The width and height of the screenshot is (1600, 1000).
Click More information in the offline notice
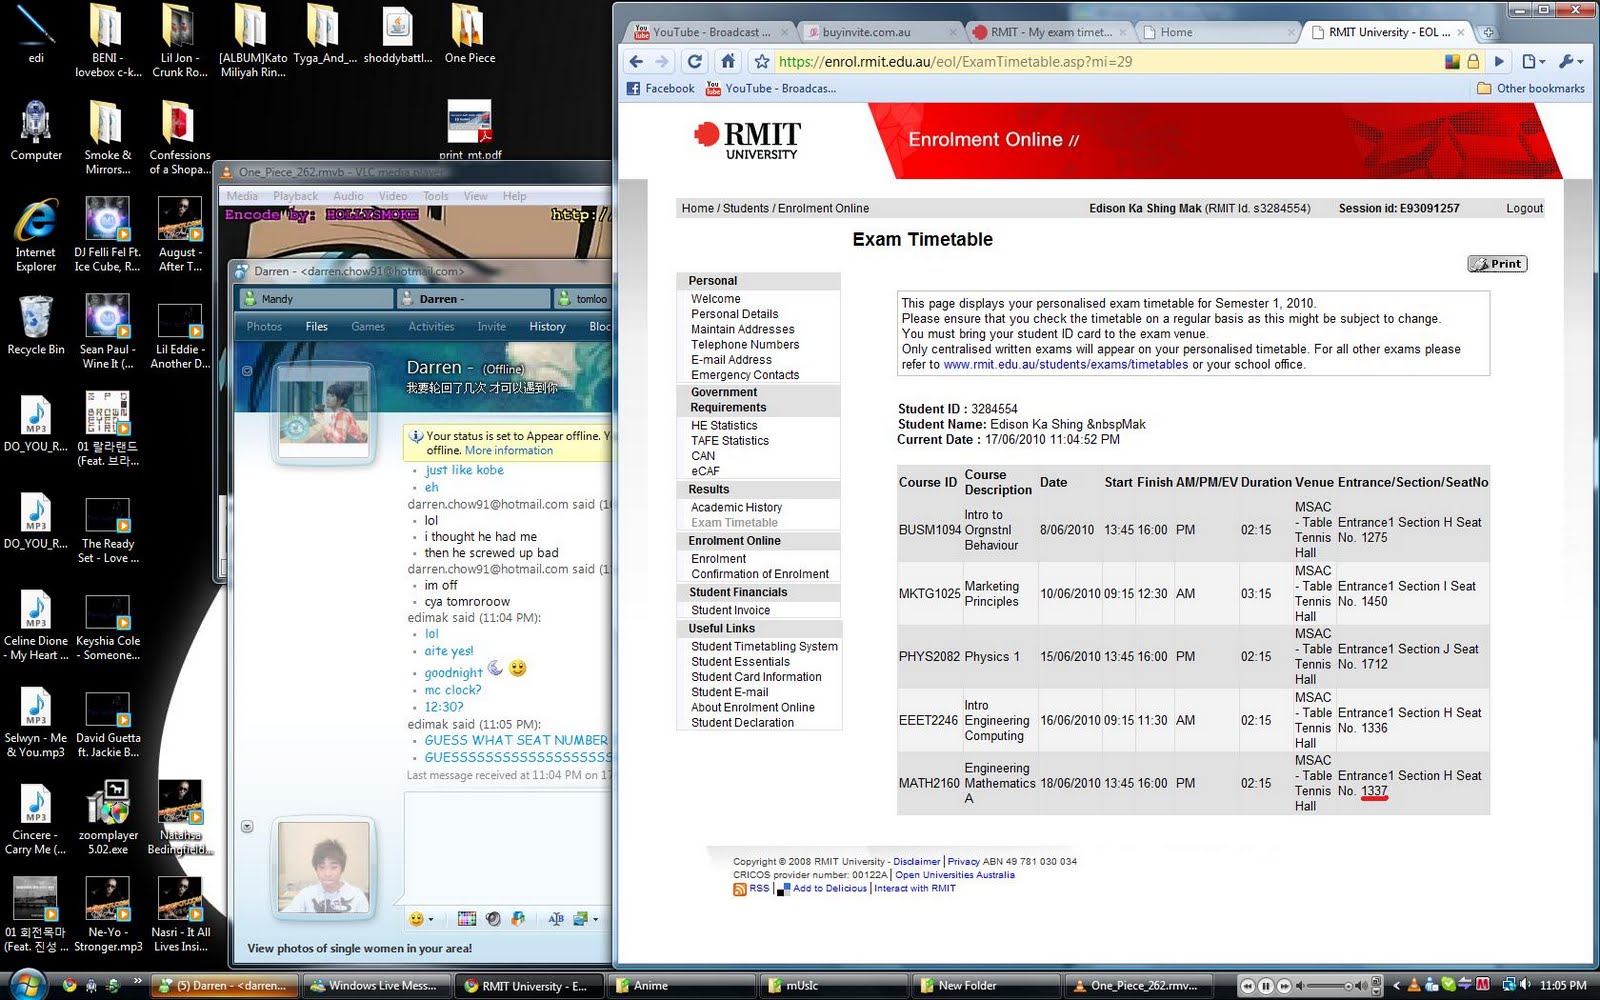coord(509,451)
